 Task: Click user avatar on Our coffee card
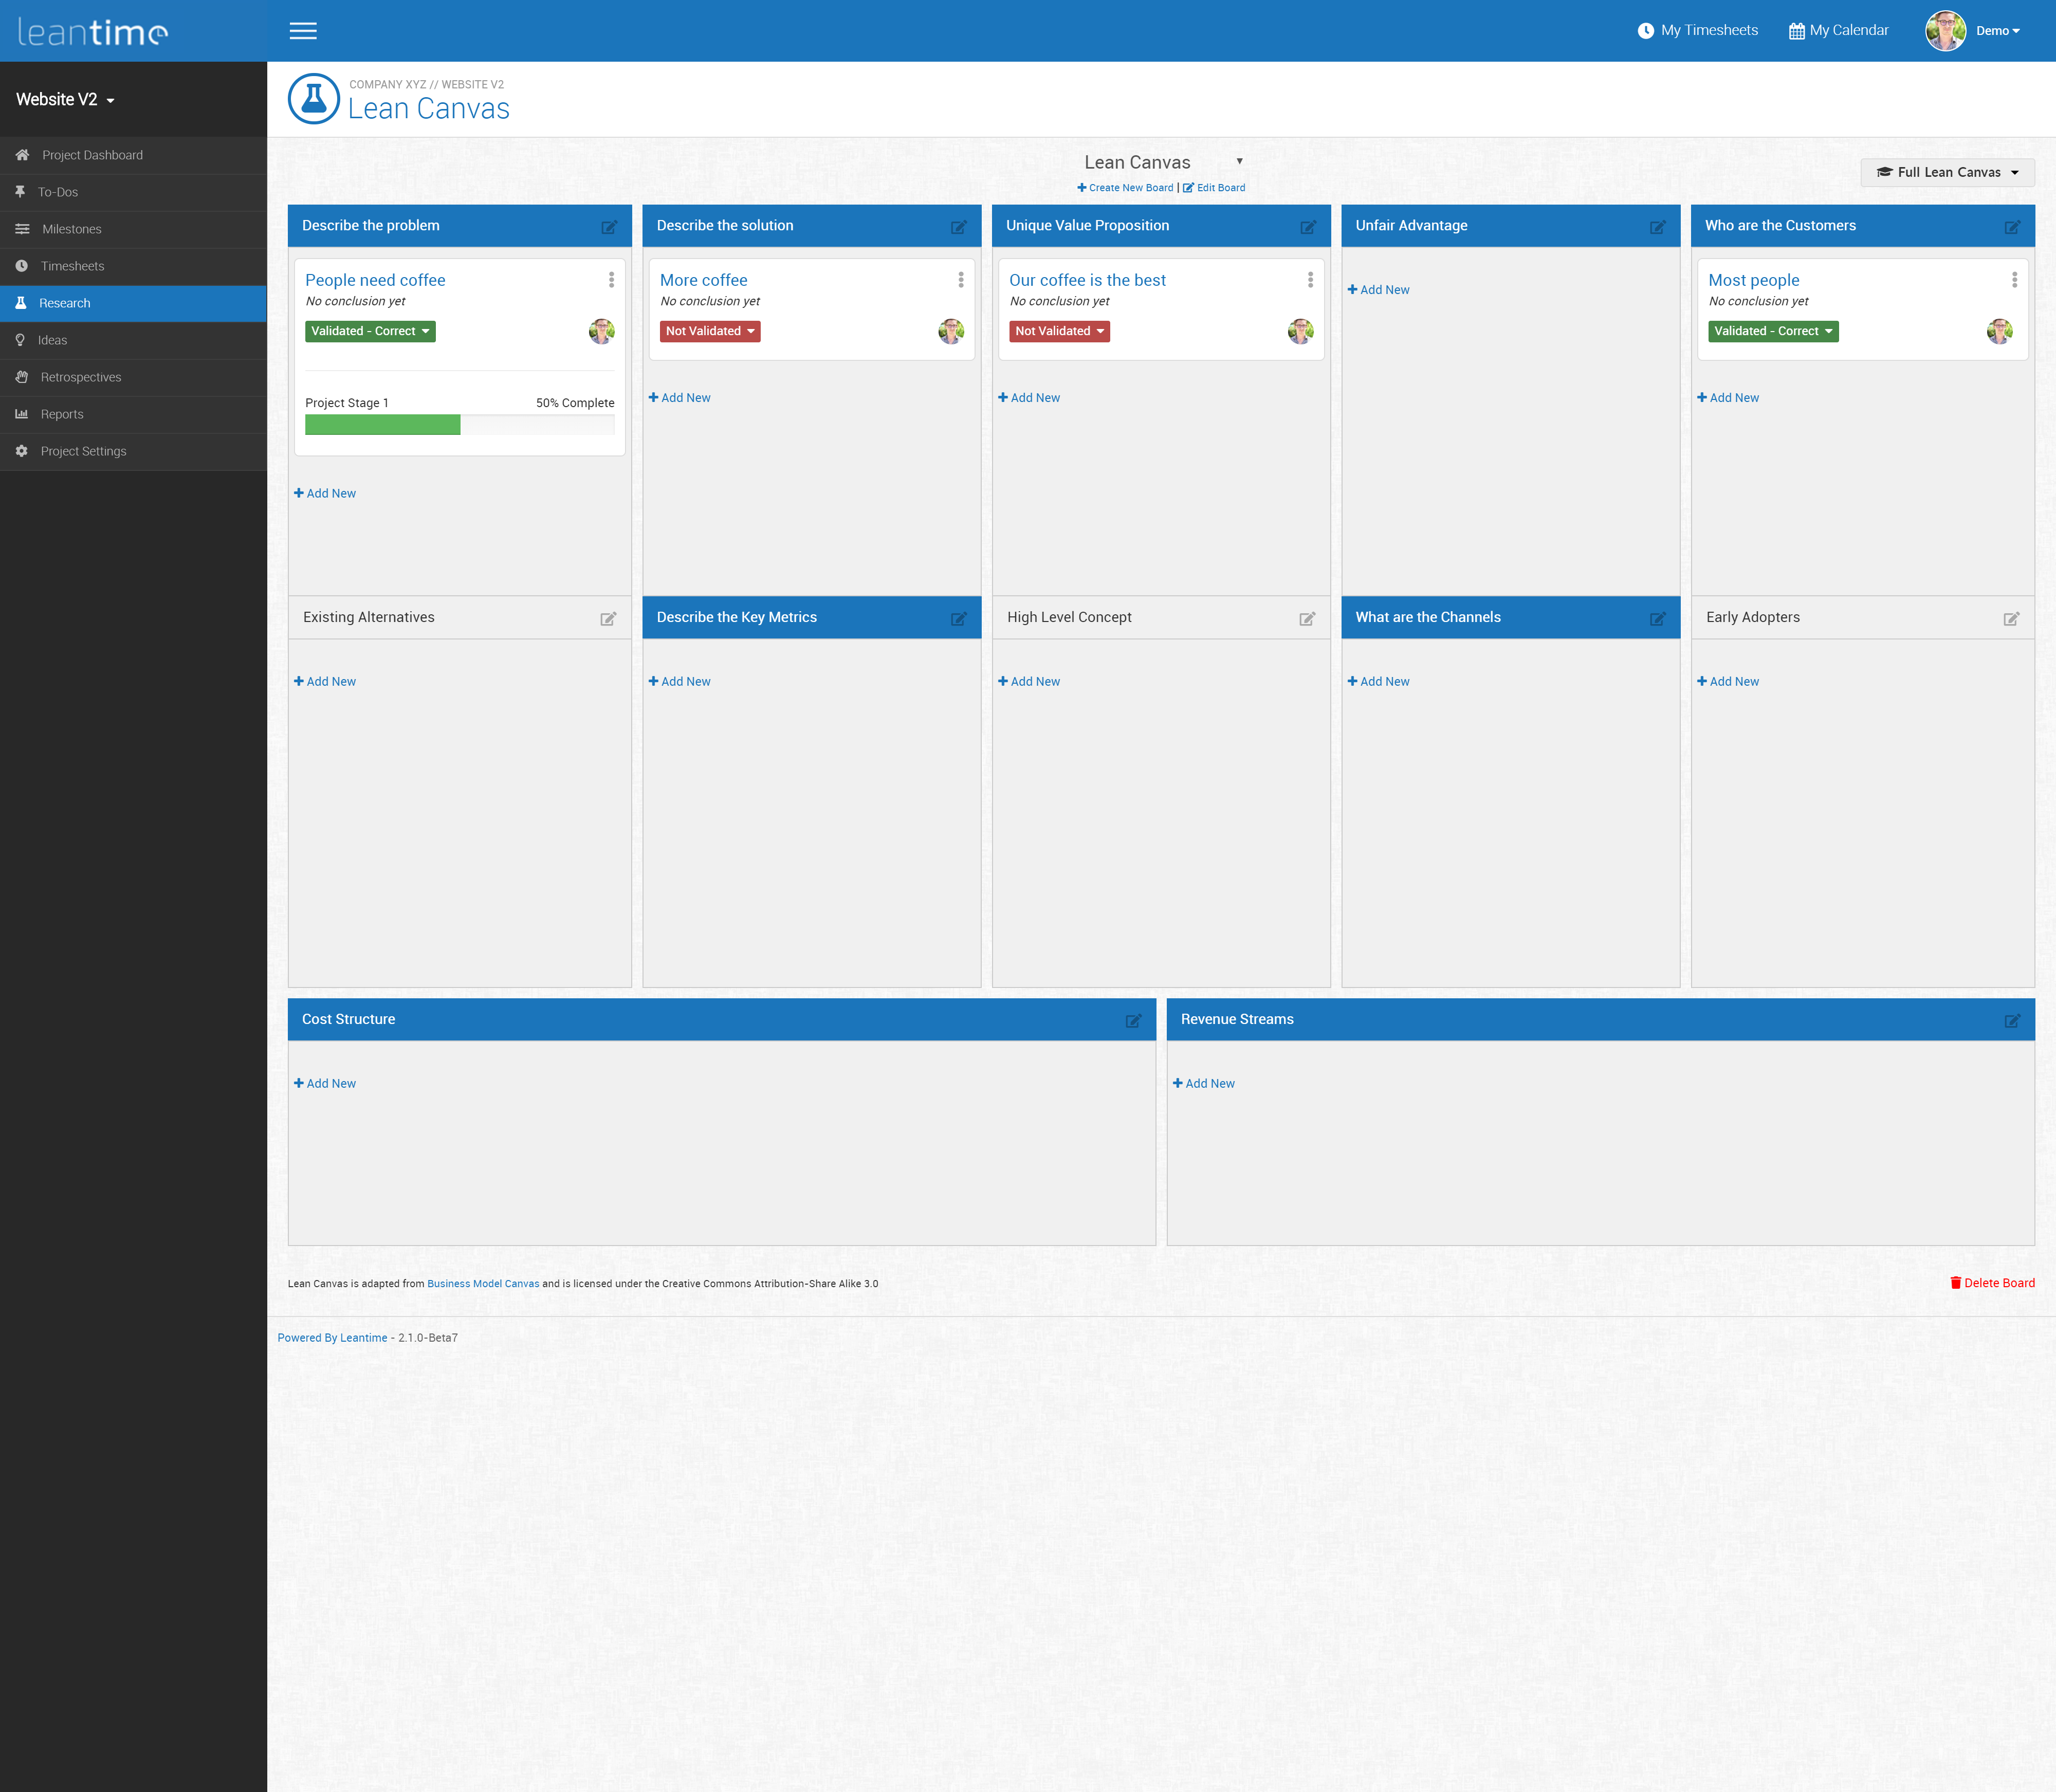1300,331
